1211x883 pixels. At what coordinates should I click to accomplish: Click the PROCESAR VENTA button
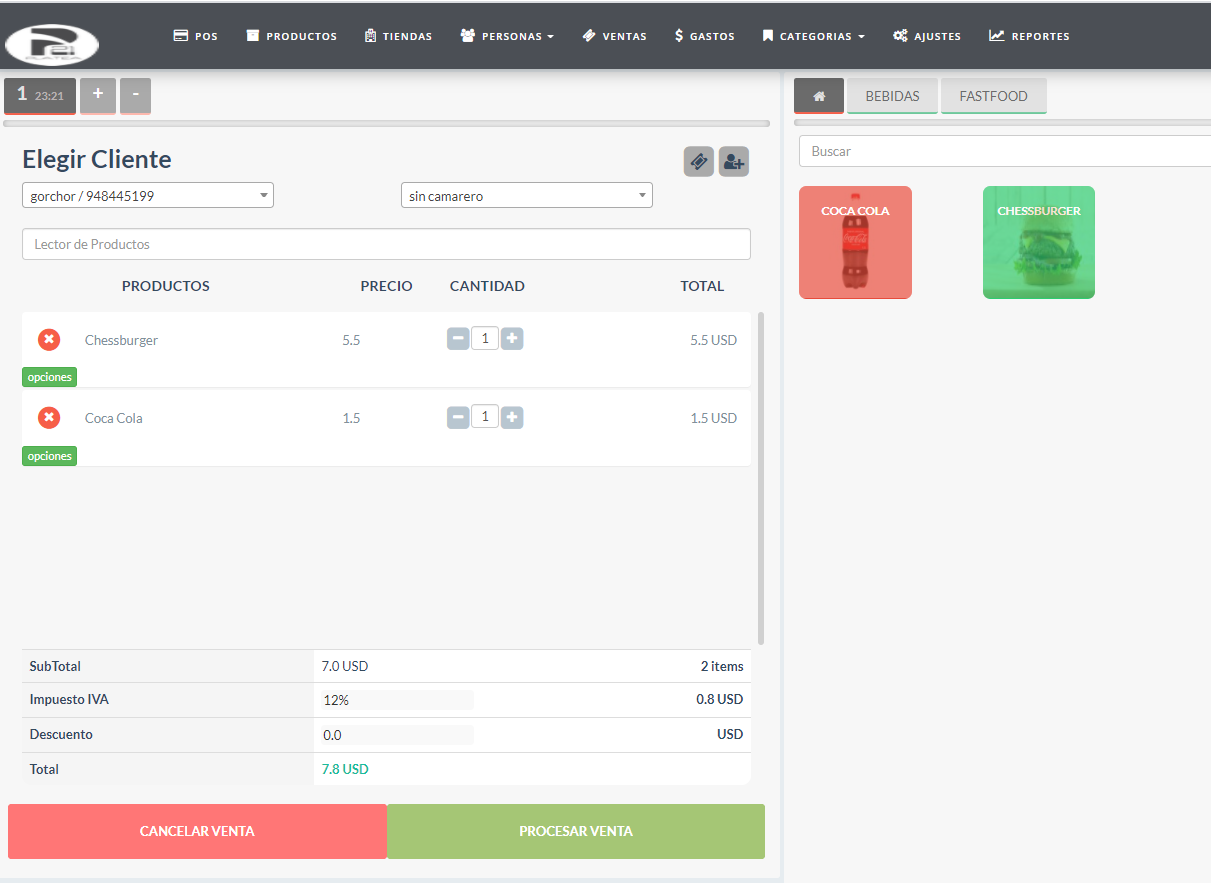[576, 831]
